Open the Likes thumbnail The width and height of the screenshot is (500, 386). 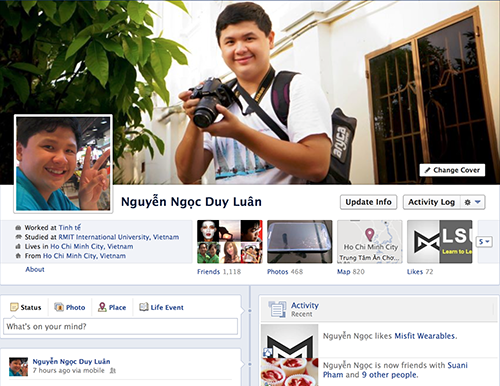[440, 242]
